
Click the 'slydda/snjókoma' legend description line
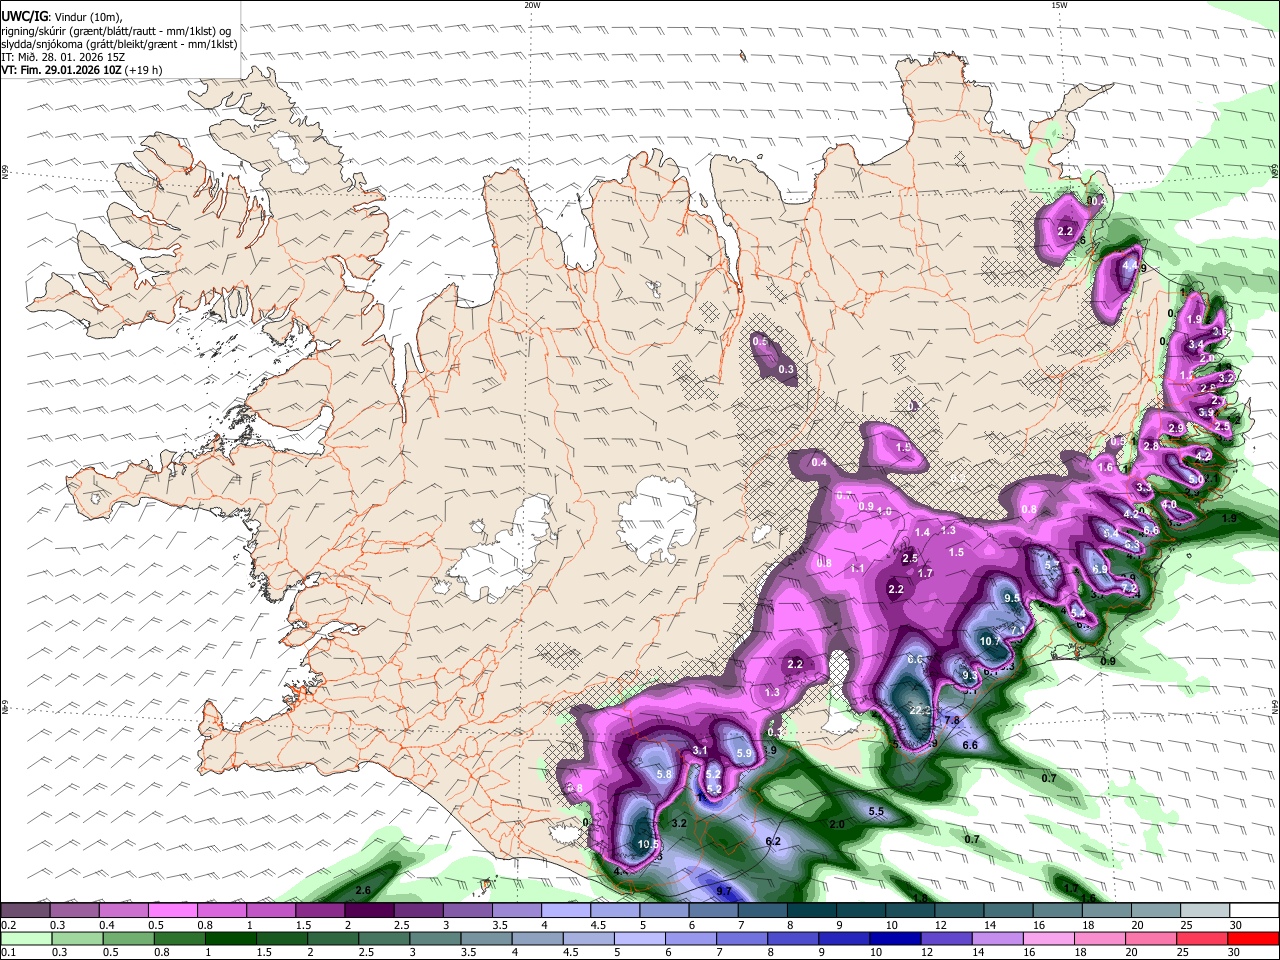coord(119,43)
